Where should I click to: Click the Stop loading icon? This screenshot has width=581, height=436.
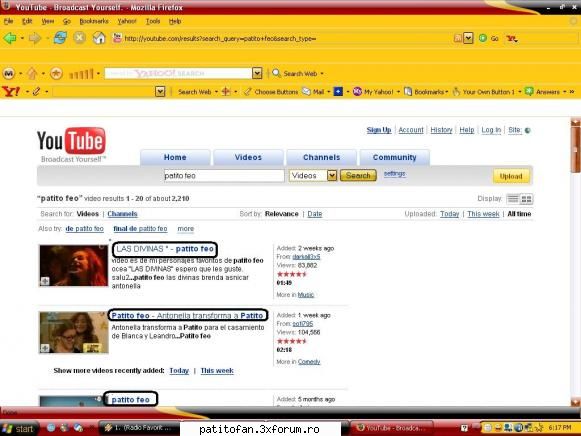click(x=79, y=38)
